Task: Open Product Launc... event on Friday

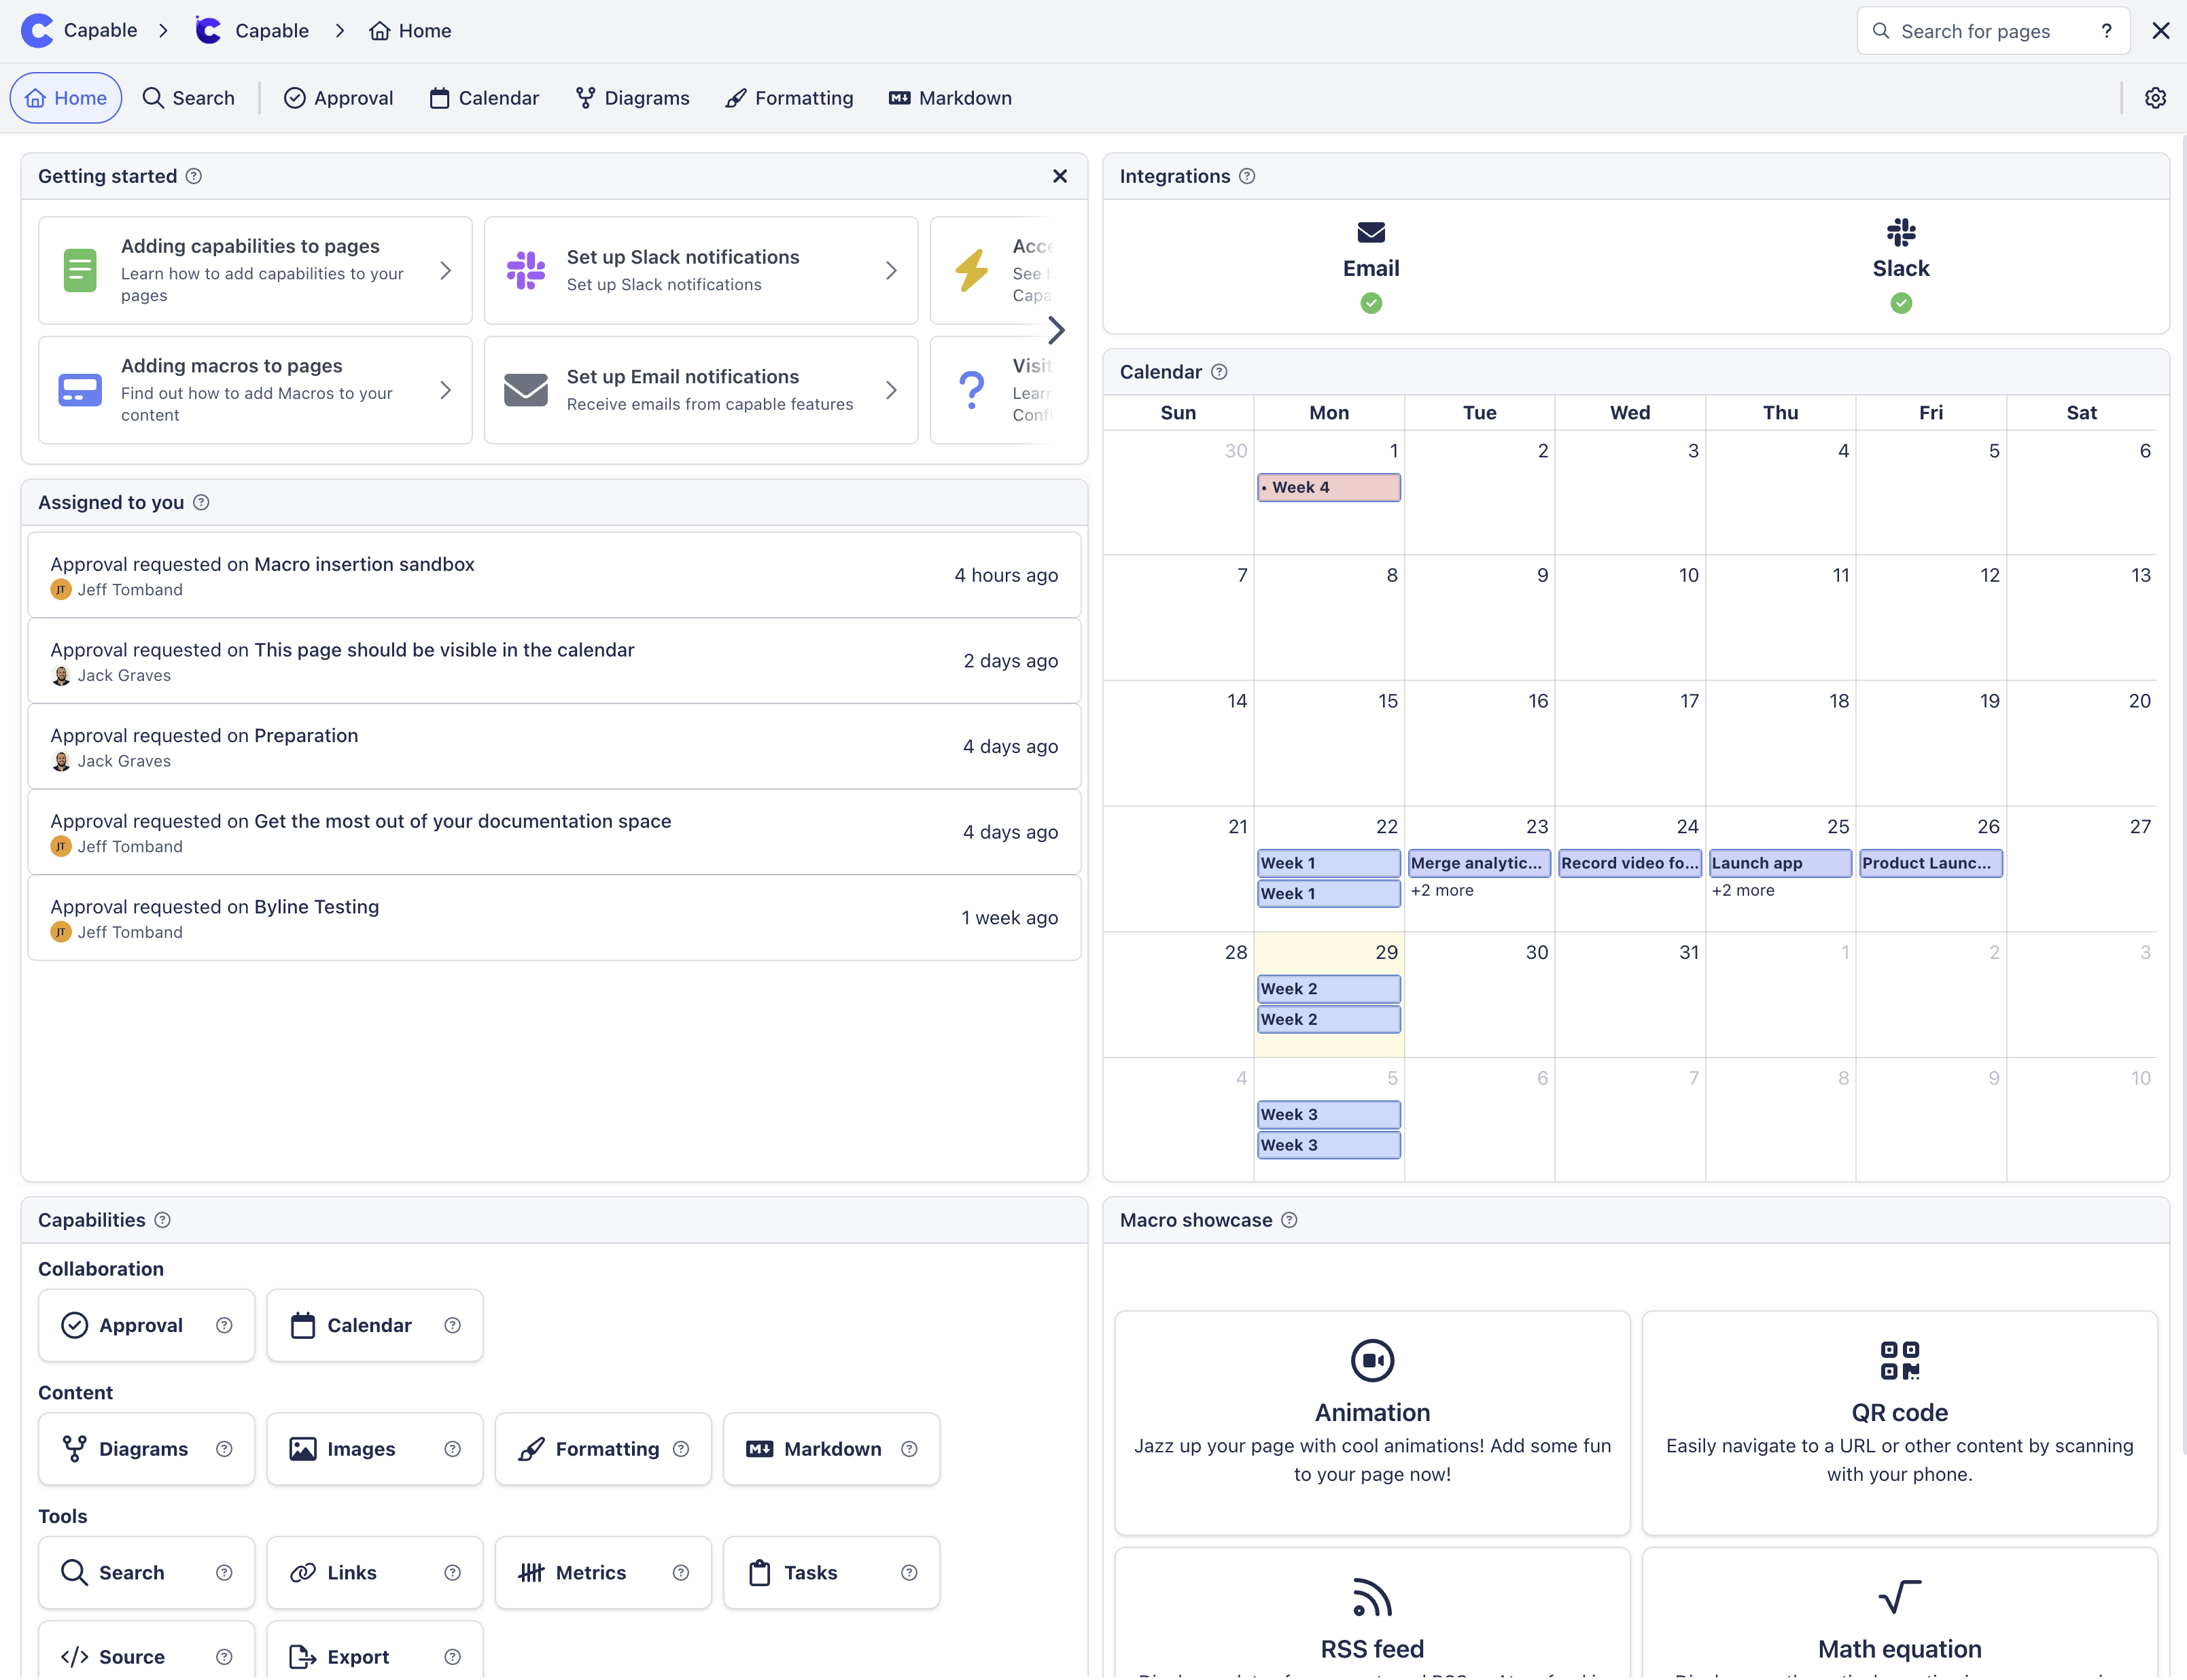Action: (1930, 863)
